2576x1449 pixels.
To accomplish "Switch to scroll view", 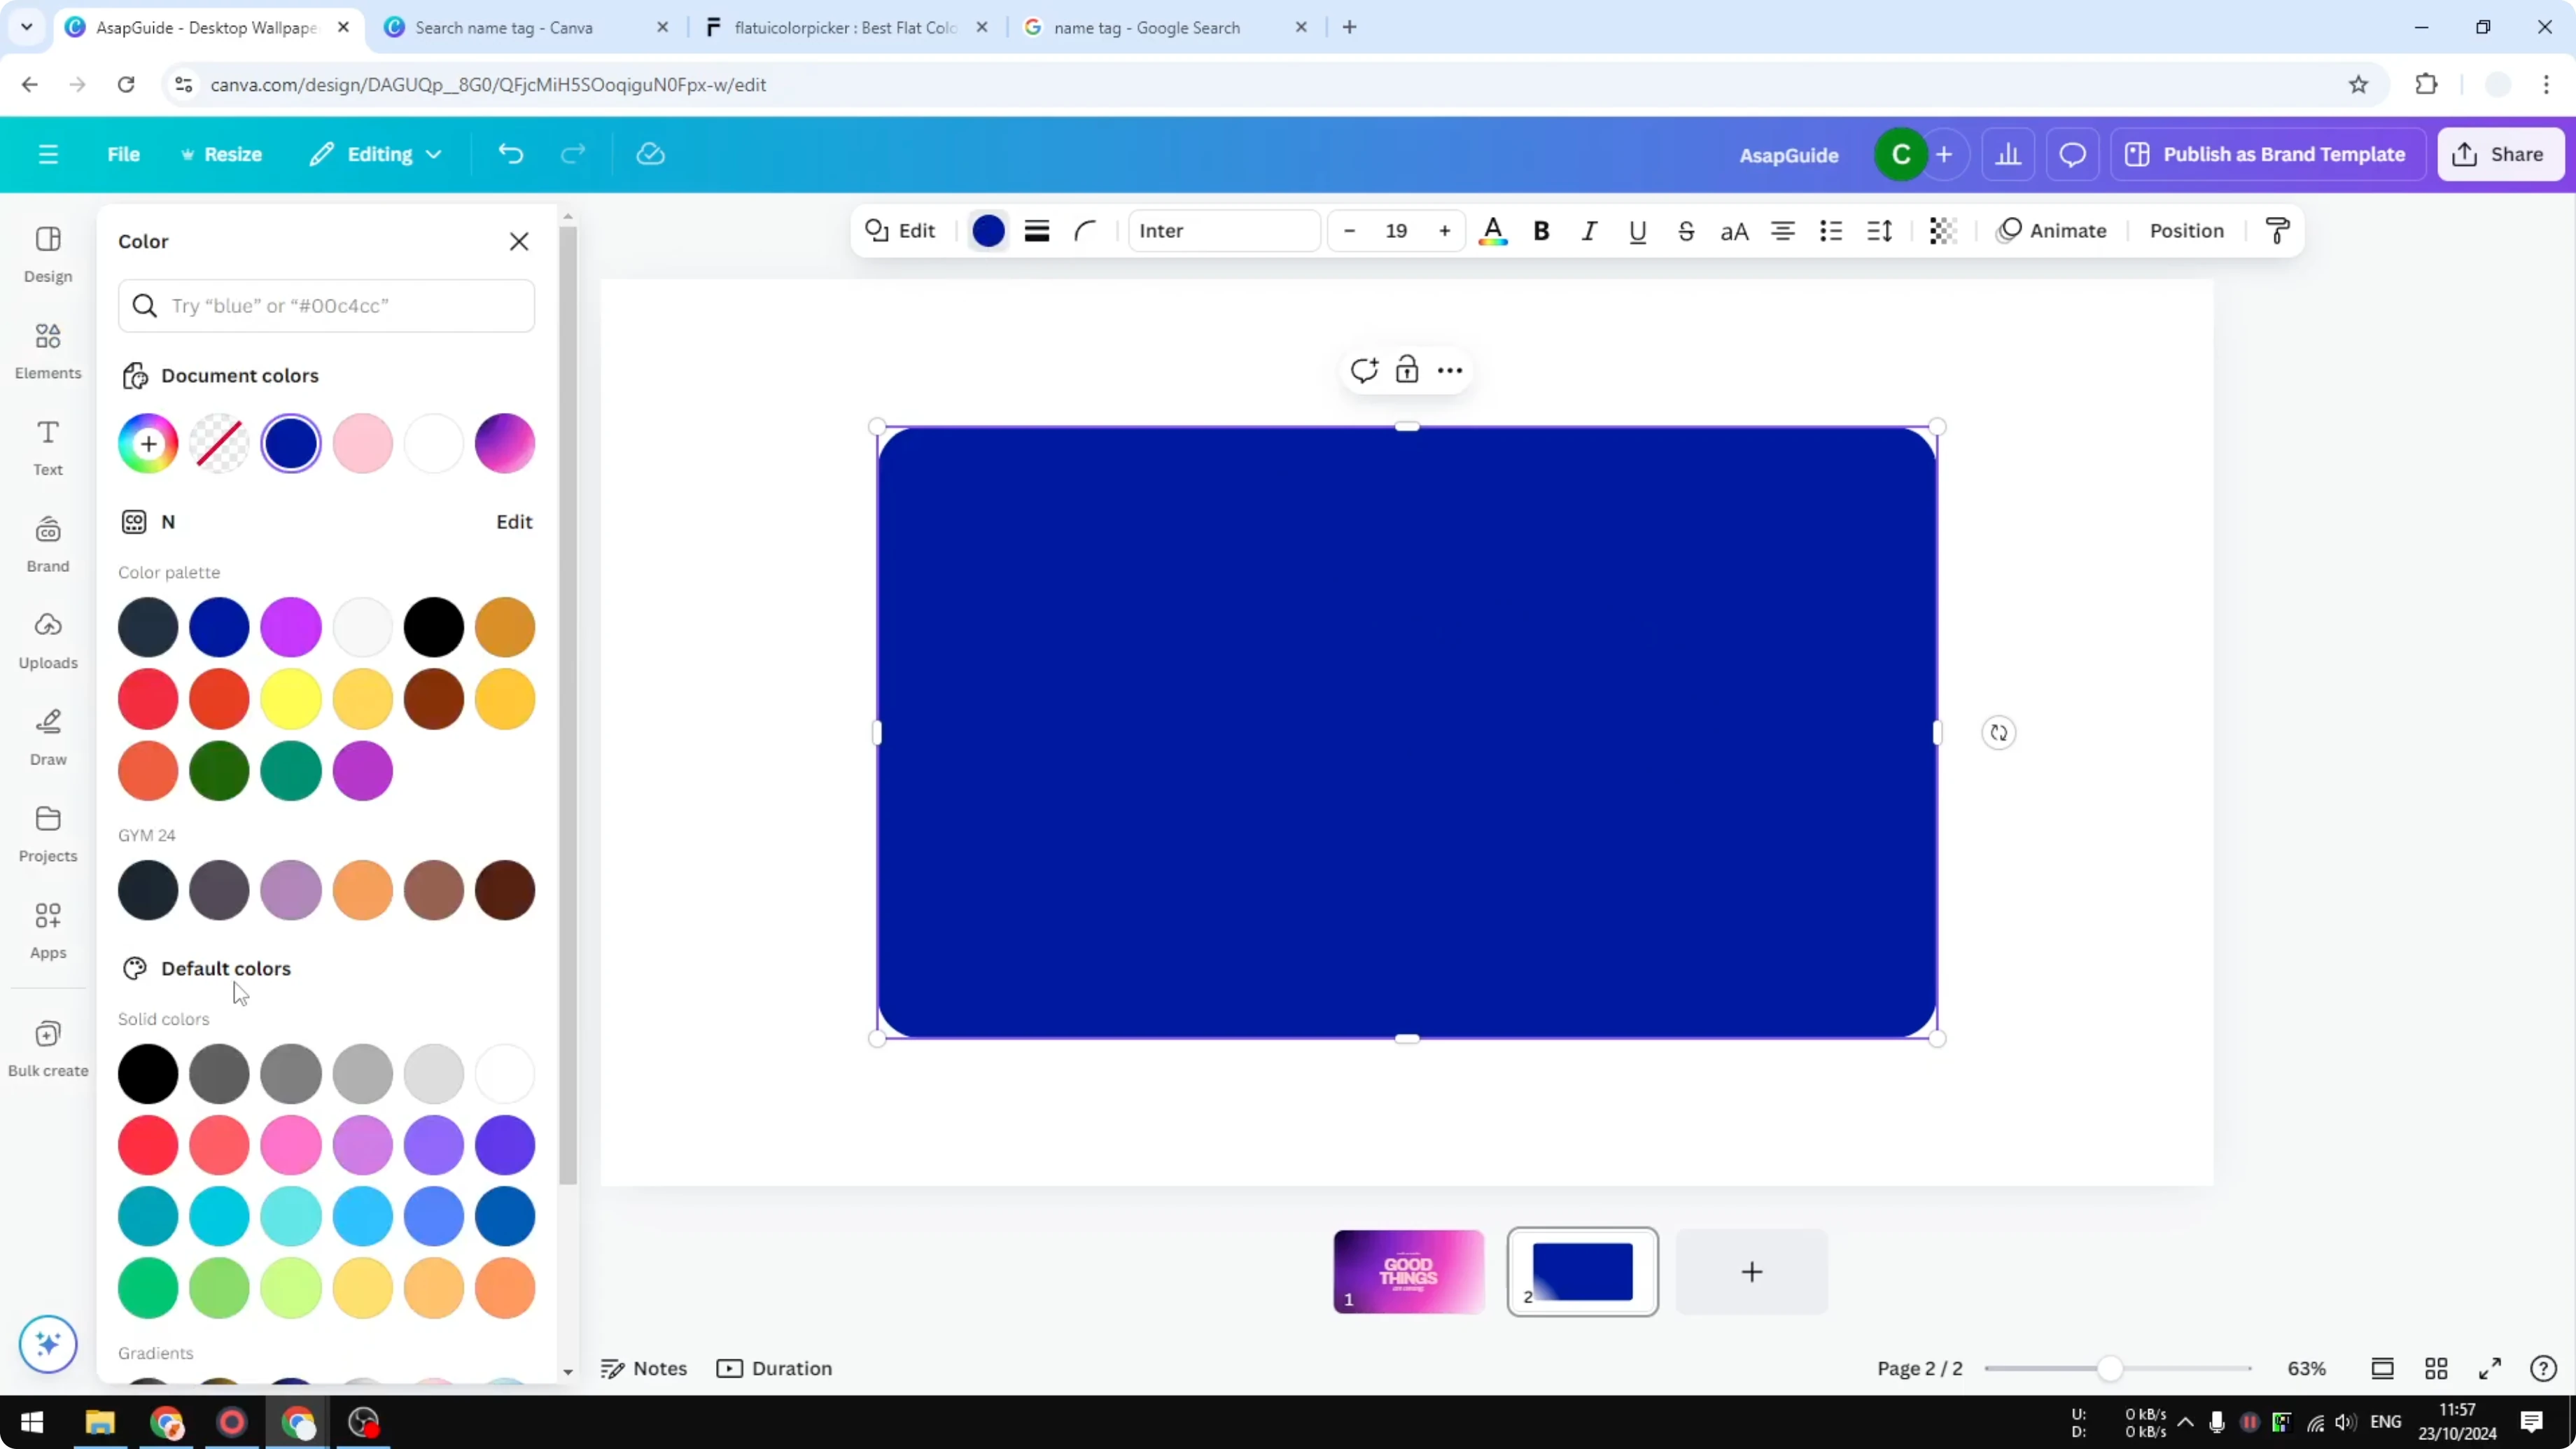I will (2383, 1368).
